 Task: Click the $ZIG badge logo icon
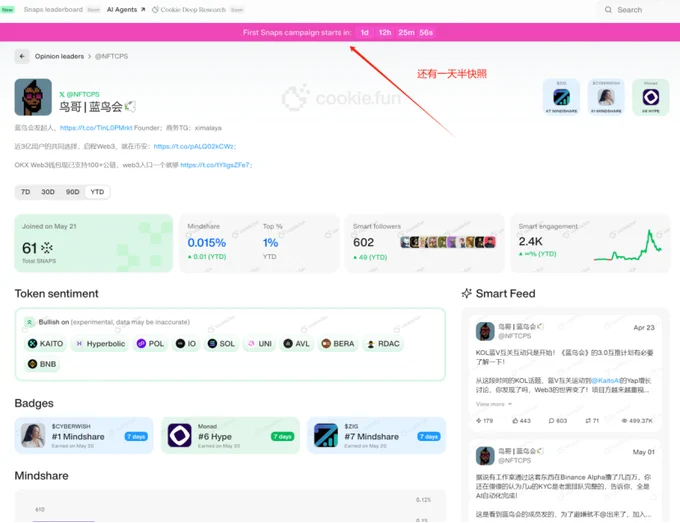(326, 435)
